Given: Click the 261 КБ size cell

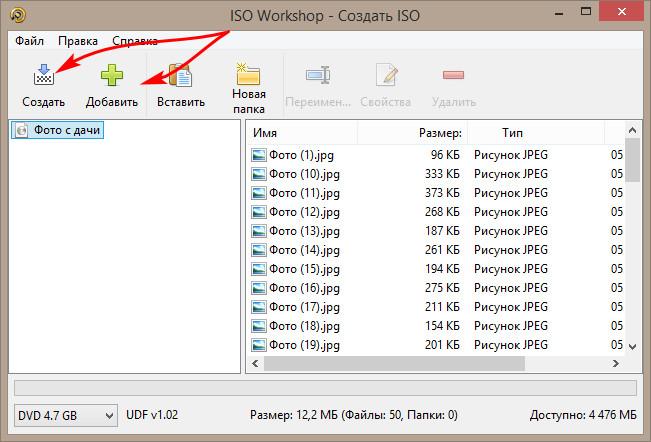Looking at the screenshot, I should (x=442, y=250).
